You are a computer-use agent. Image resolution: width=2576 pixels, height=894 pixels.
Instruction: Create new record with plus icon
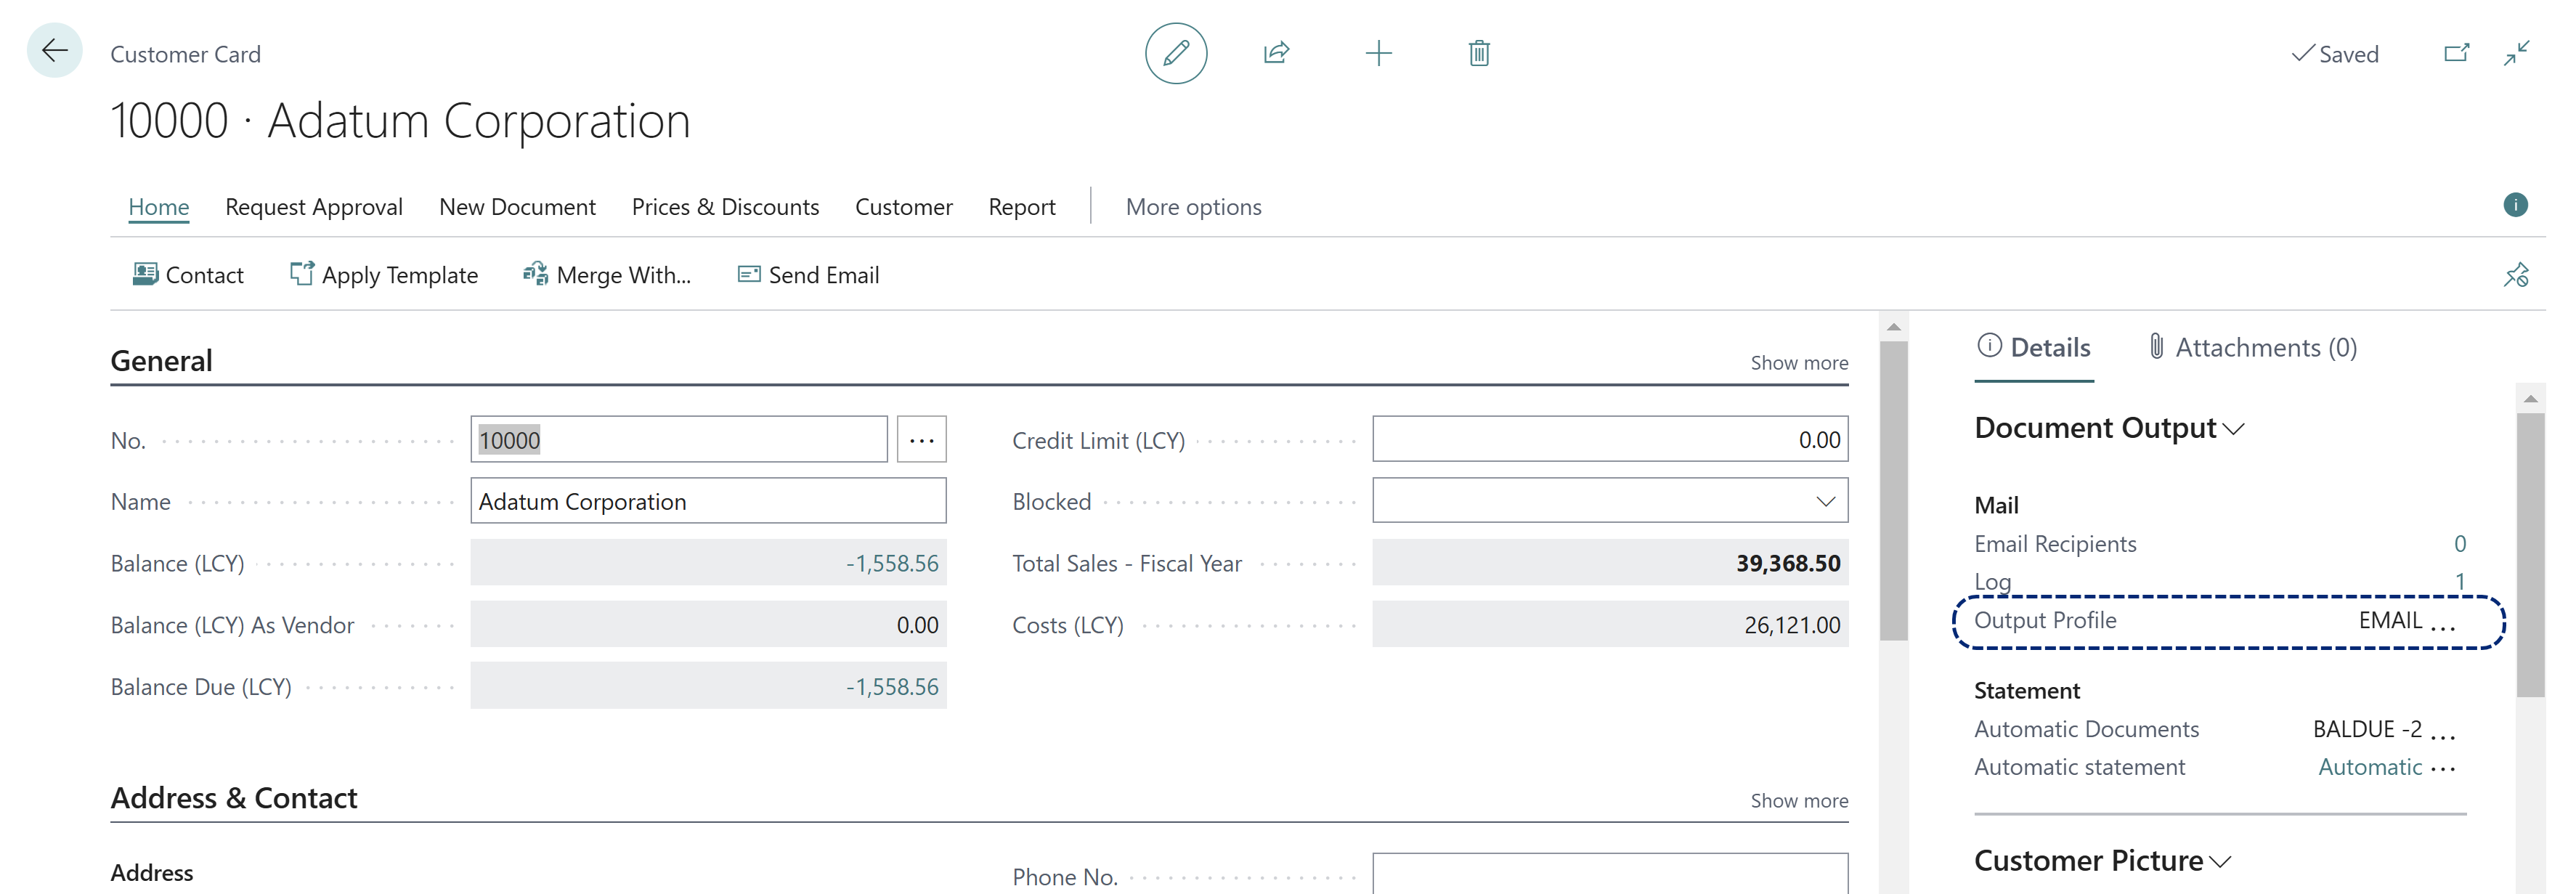(1378, 53)
